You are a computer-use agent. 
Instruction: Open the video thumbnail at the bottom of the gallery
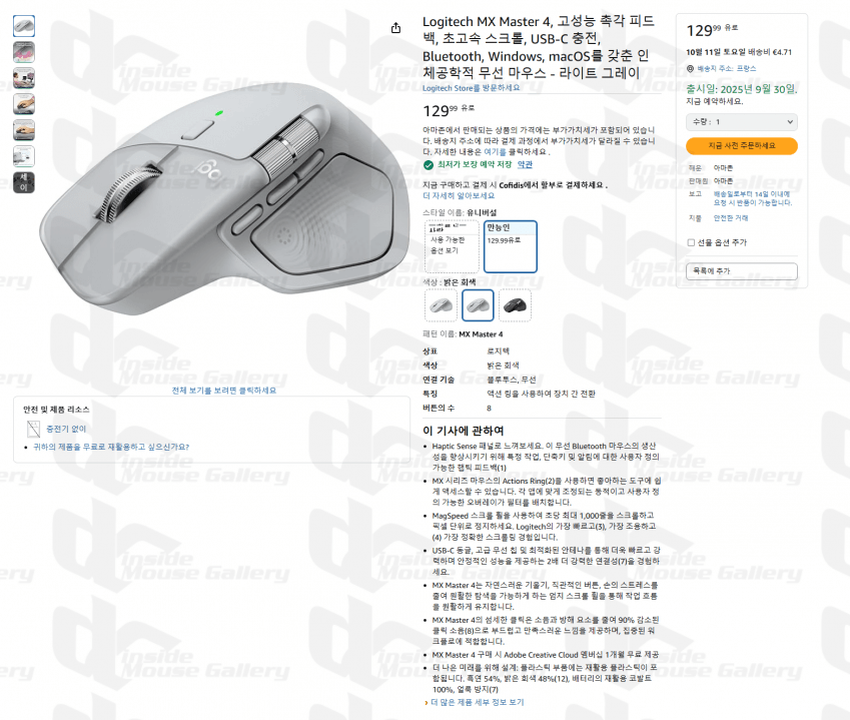(x=24, y=182)
